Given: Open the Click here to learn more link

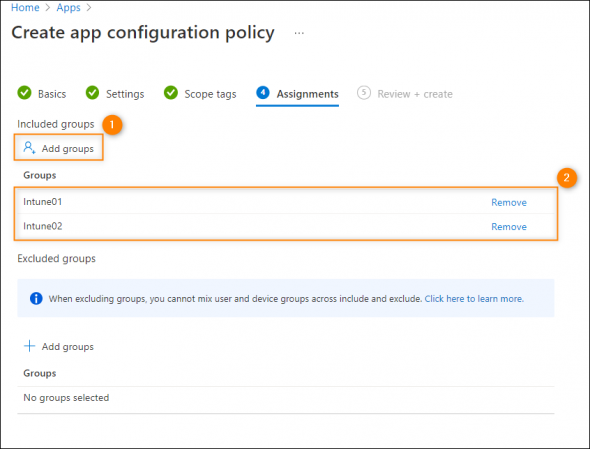Looking at the screenshot, I should click(x=474, y=299).
